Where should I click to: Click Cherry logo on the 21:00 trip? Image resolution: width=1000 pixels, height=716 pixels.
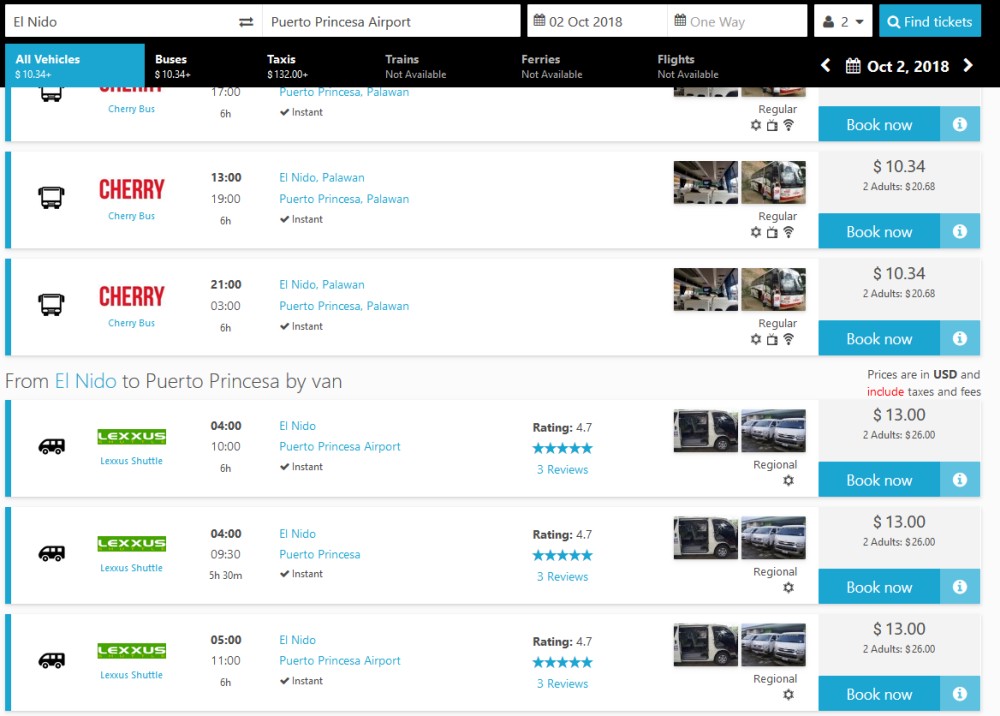131,296
